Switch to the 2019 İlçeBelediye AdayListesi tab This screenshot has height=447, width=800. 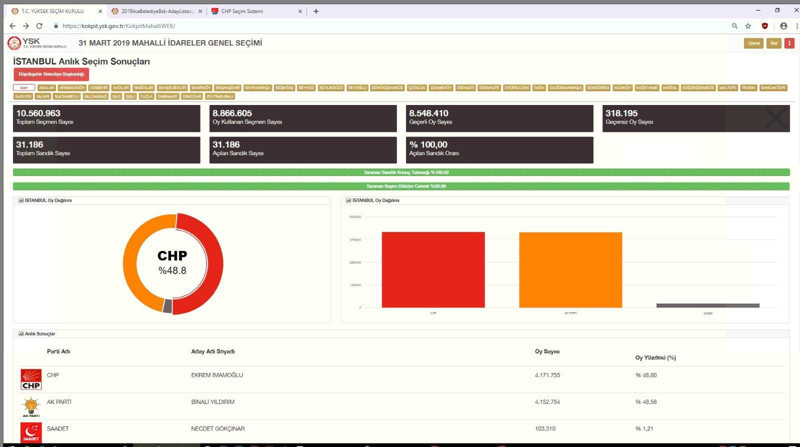click(157, 11)
